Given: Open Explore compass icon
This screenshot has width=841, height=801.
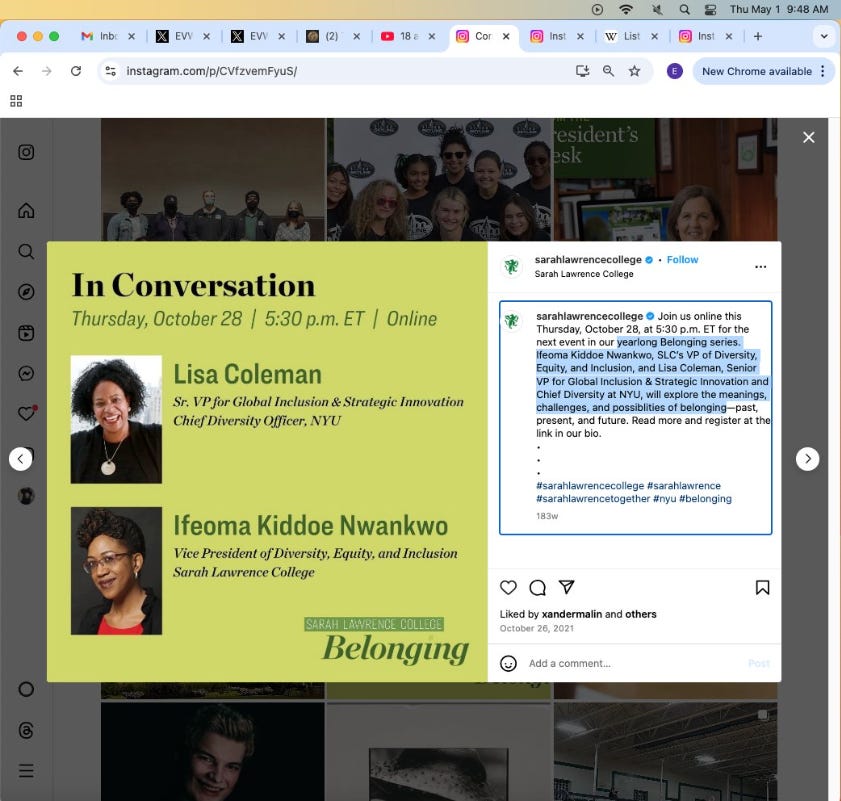Looking at the screenshot, I should coord(26,292).
